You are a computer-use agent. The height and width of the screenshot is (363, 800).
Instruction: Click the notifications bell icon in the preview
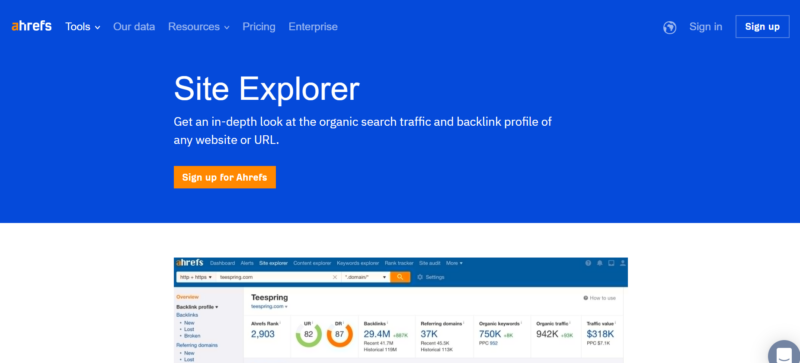click(x=599, y=263)
